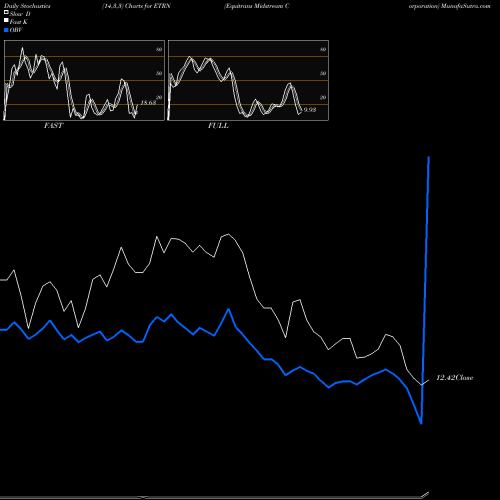Select the '(14,3,3) Charts for ETRN' text

point(136,6)
